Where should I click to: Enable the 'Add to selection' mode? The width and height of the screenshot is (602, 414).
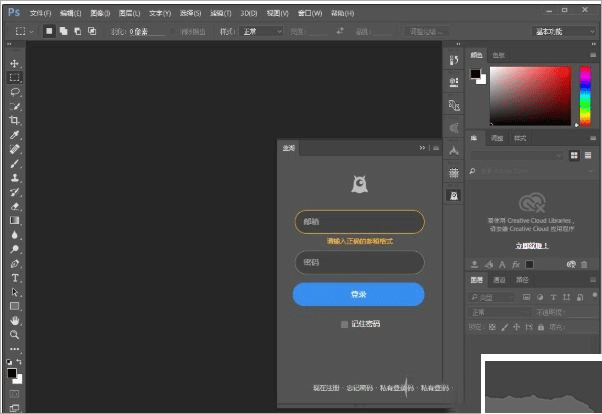point(65,31)
